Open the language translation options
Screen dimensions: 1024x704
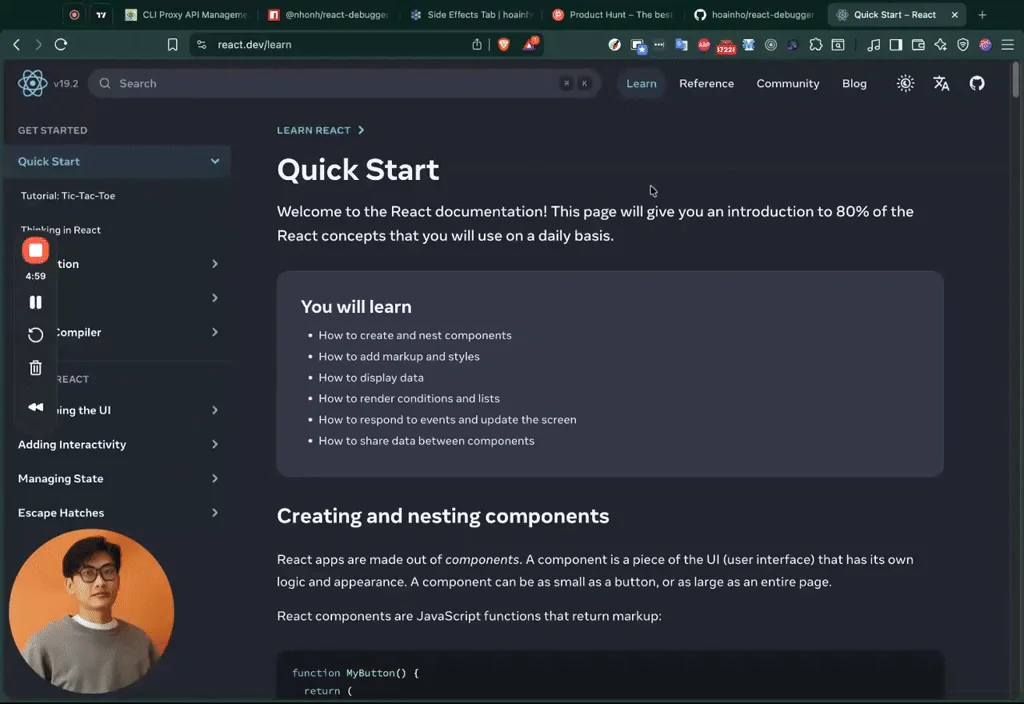pyautogui.click(x=941, y=83)
